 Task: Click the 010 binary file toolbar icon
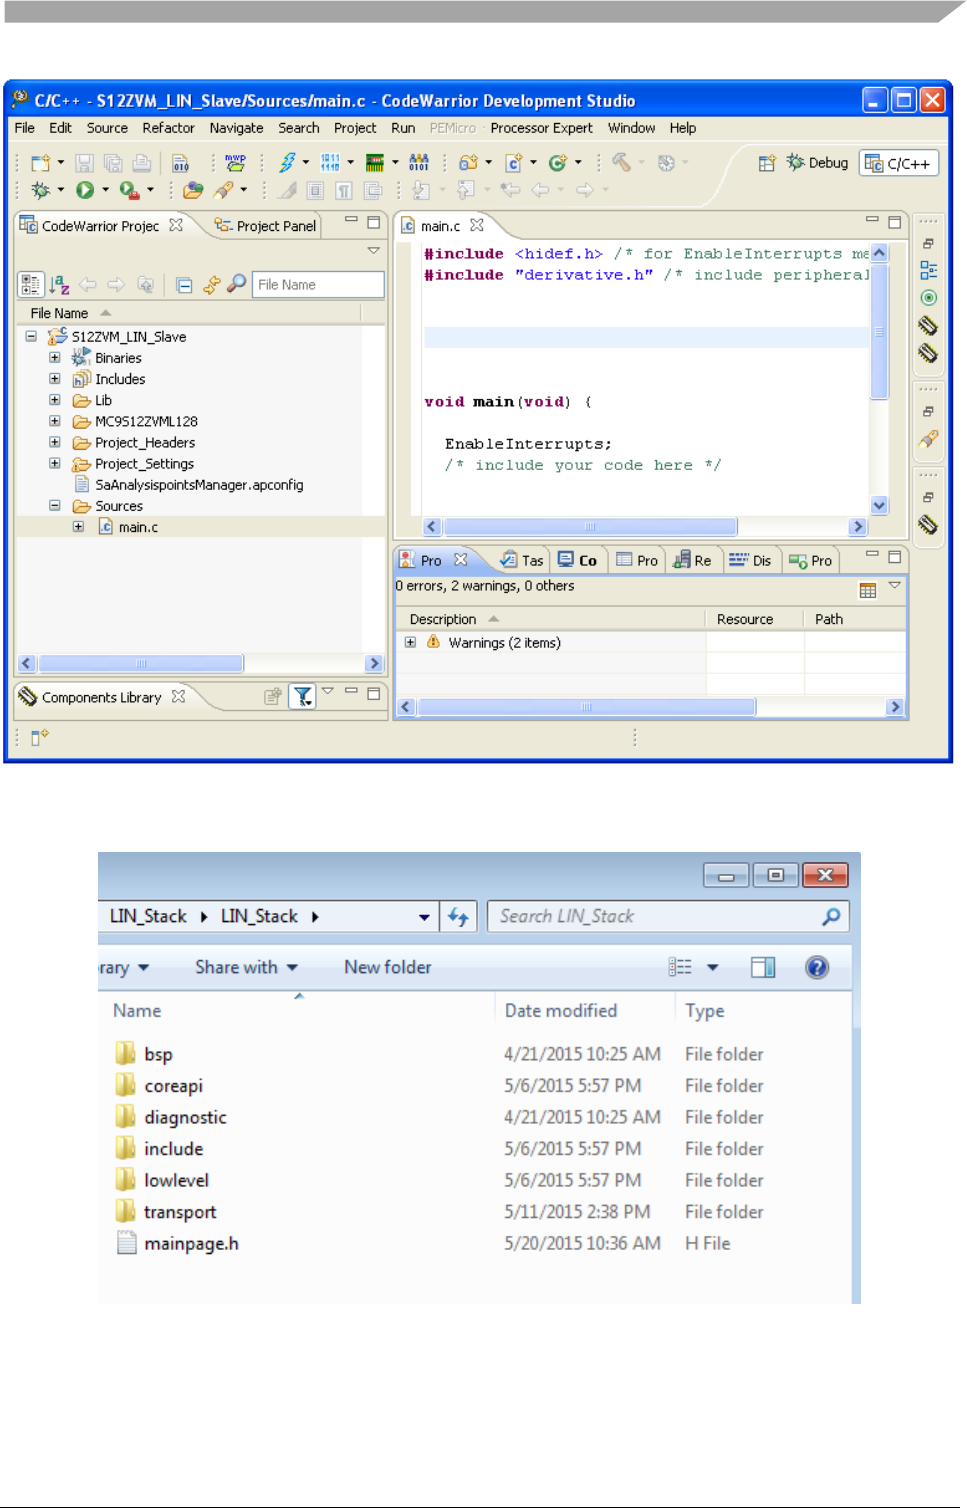[x=180, y=163]
